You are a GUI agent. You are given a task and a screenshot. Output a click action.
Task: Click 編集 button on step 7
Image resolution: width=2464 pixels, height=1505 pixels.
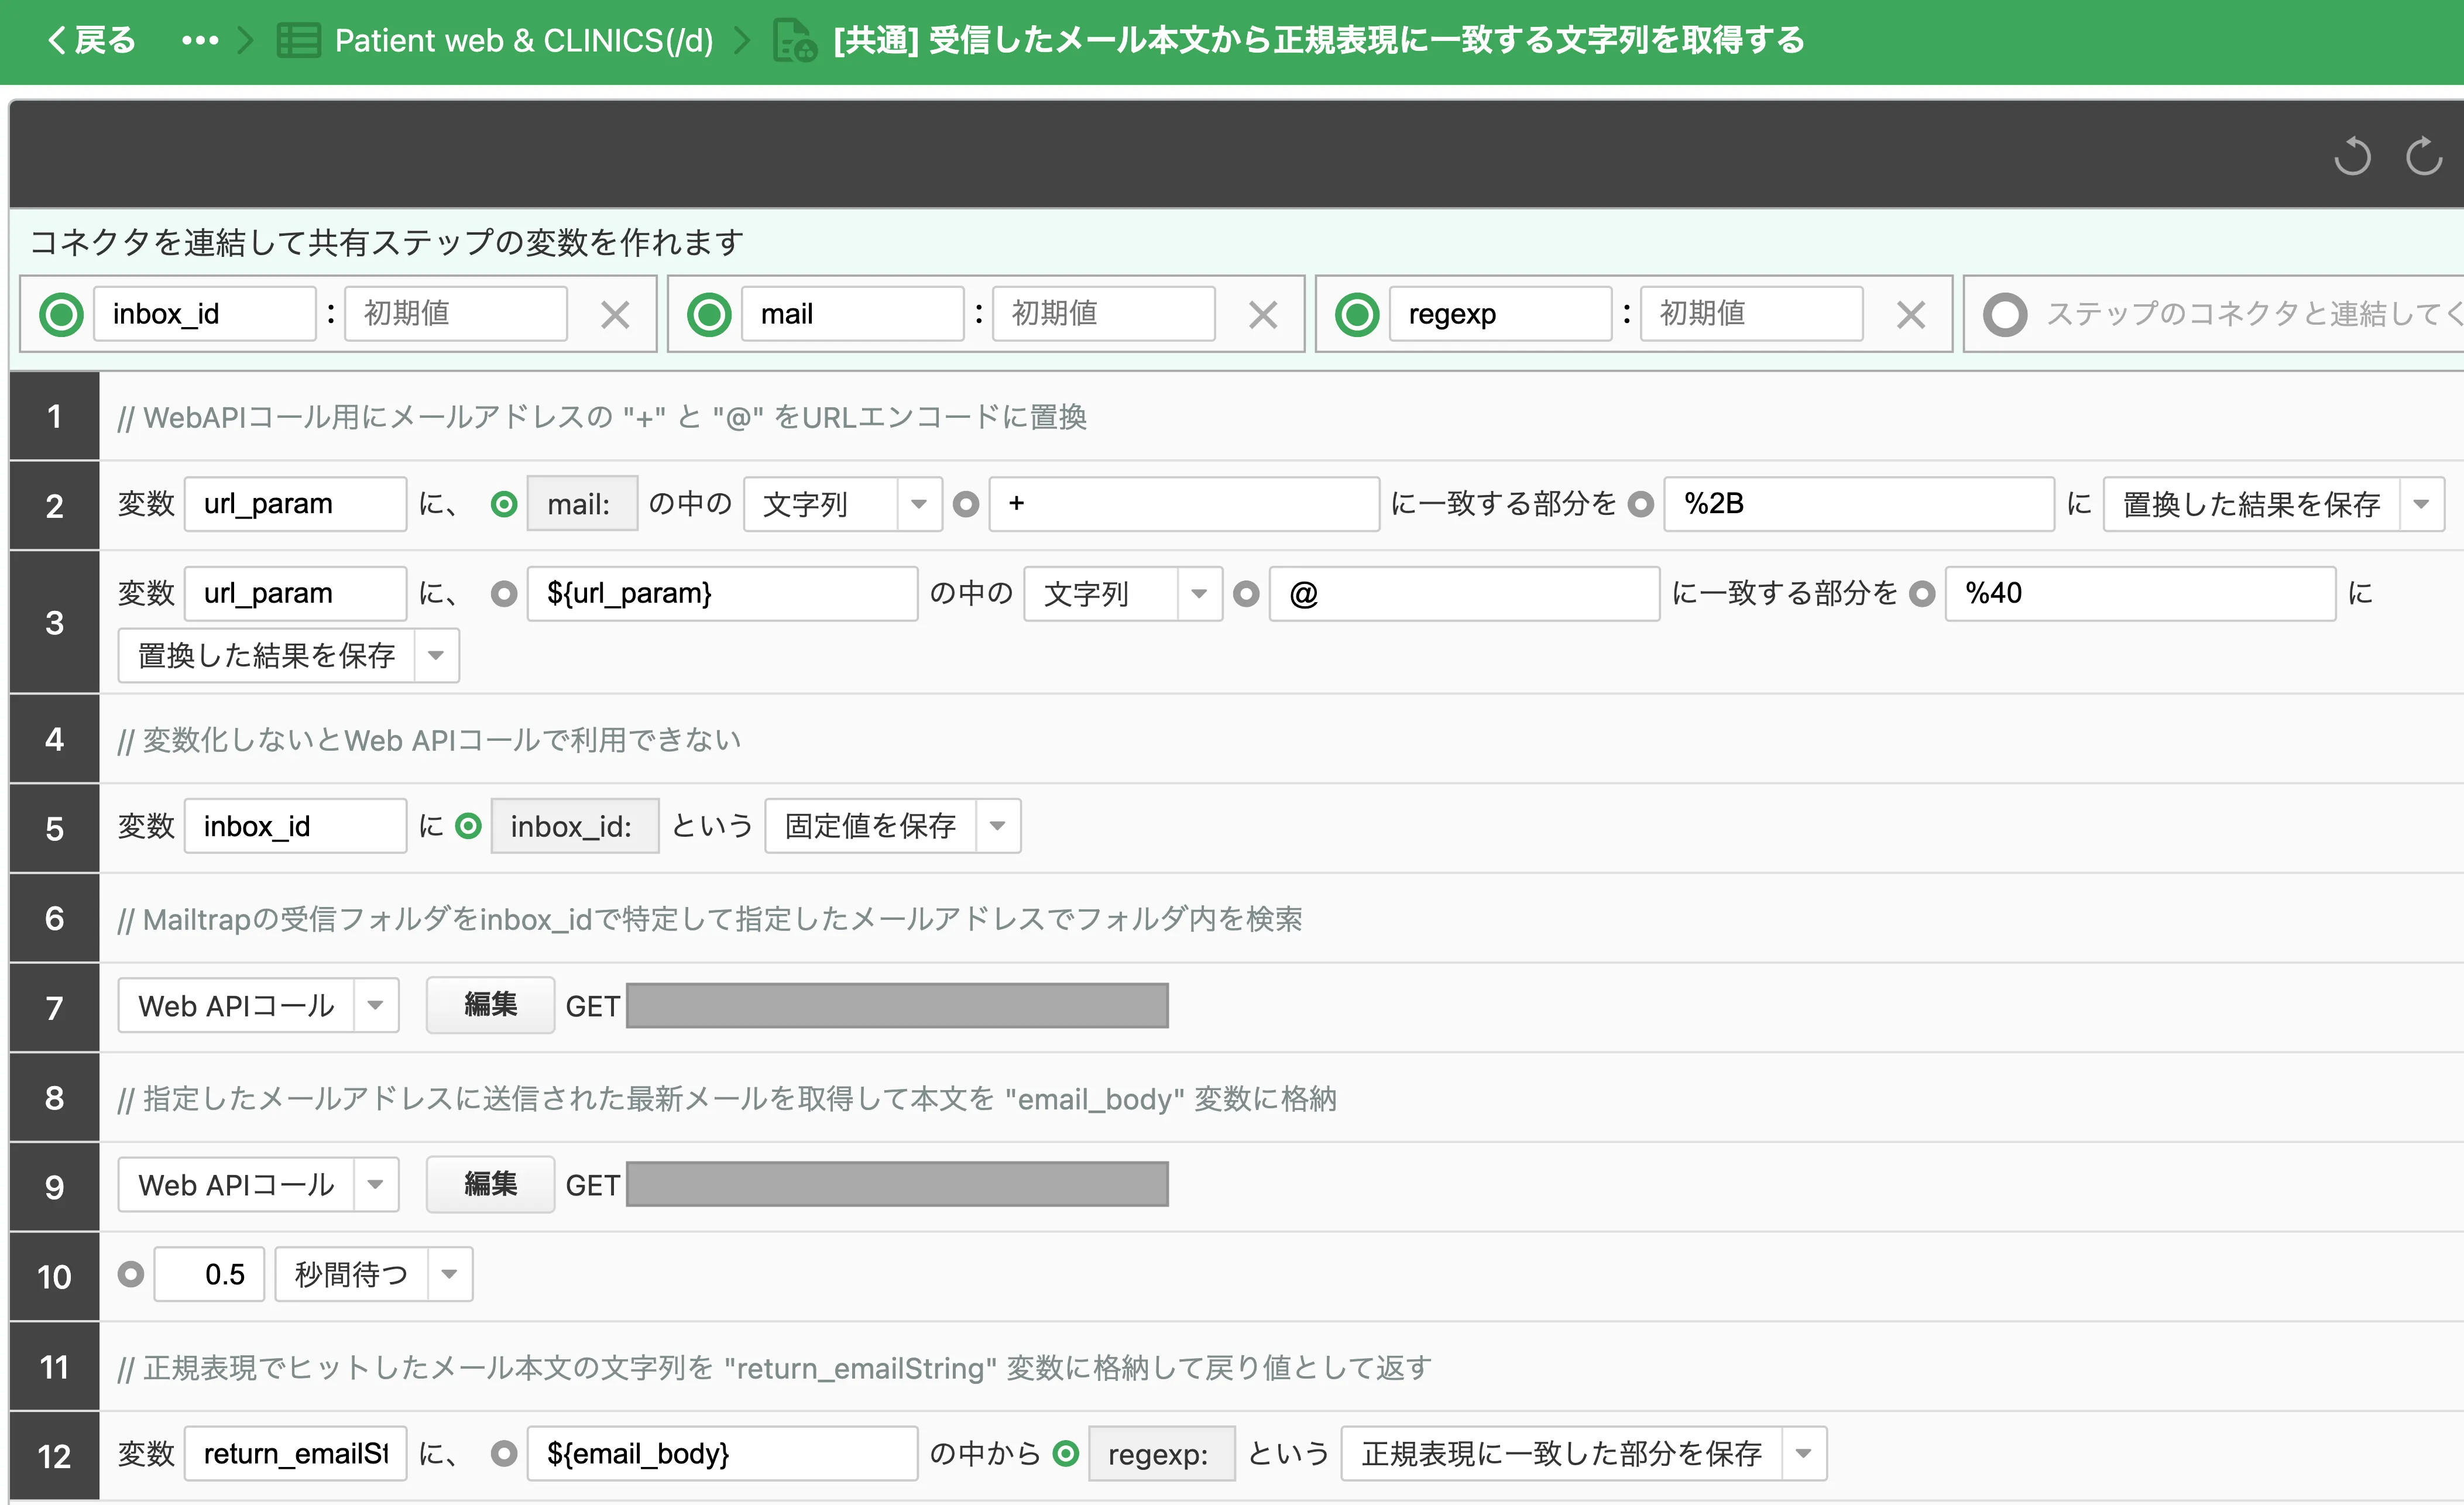[490, 1005]
